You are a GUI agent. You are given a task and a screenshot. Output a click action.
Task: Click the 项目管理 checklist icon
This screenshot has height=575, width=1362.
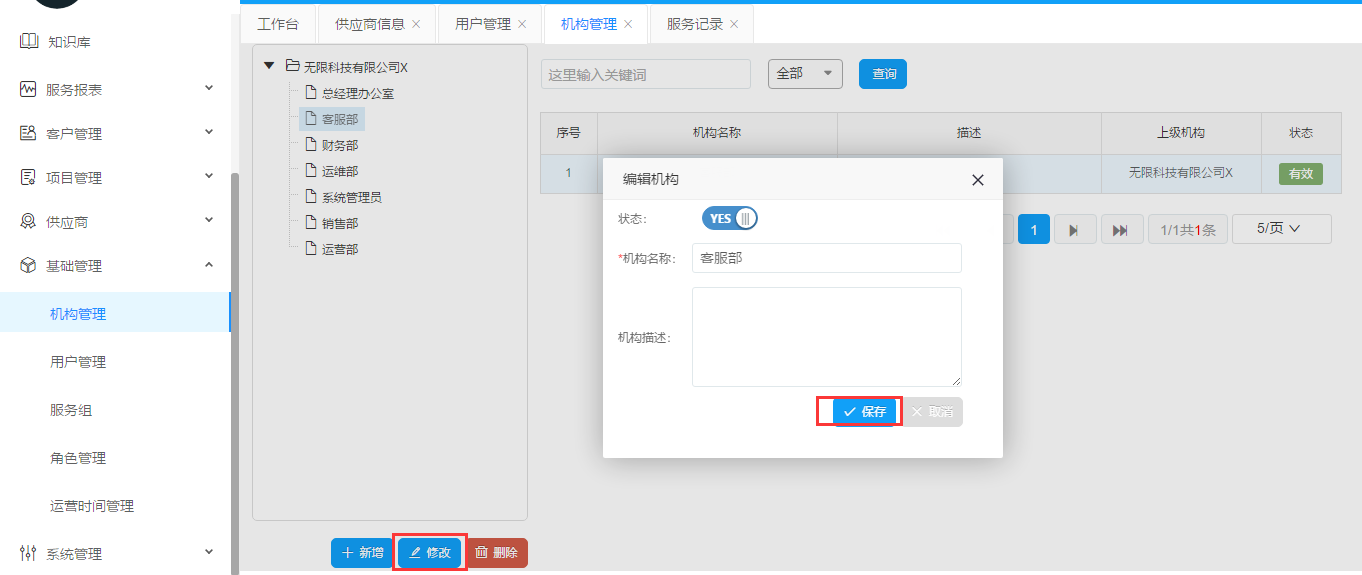pyautogui.click(x=28, y=177)
